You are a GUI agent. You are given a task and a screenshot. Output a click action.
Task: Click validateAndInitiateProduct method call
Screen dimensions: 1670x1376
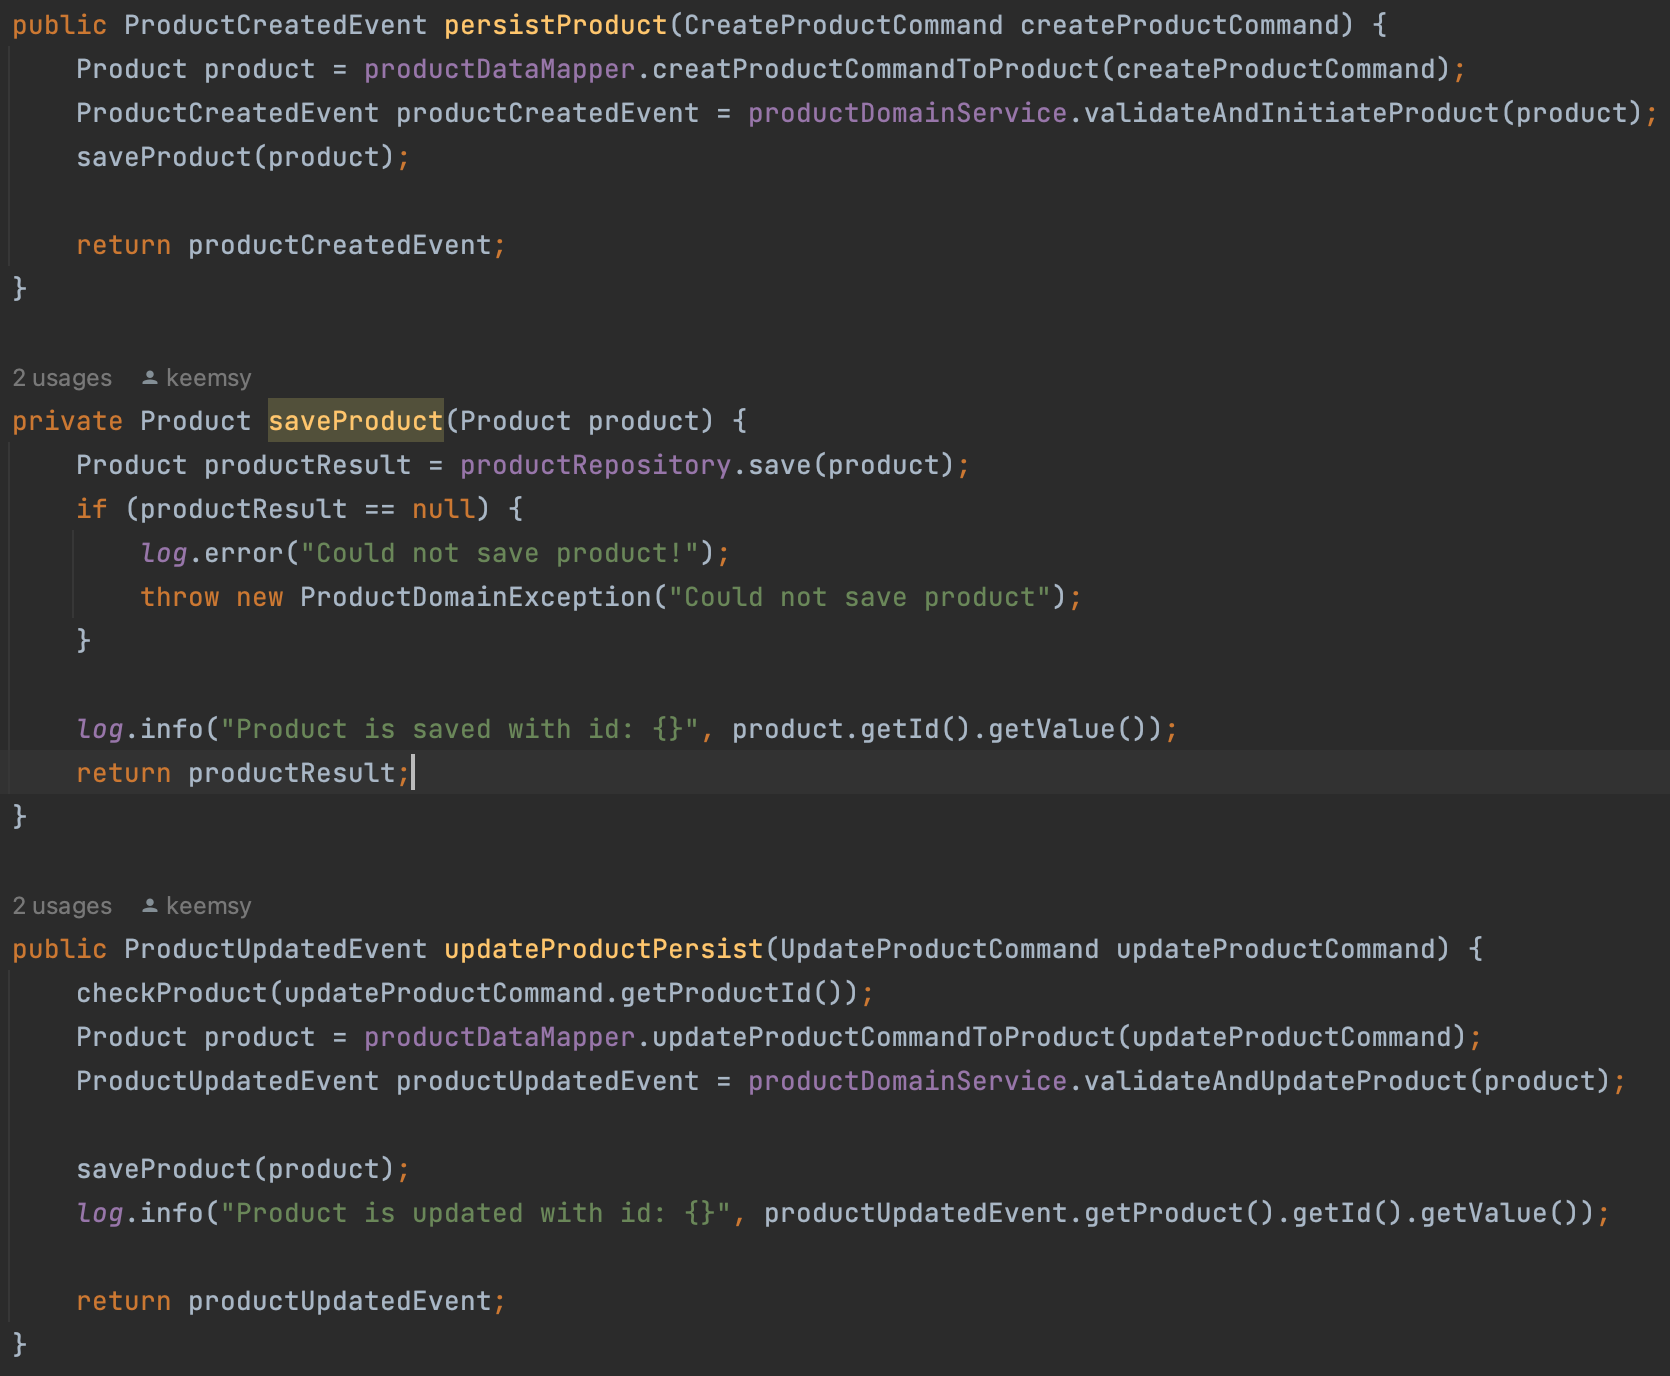click(1292, 113)
